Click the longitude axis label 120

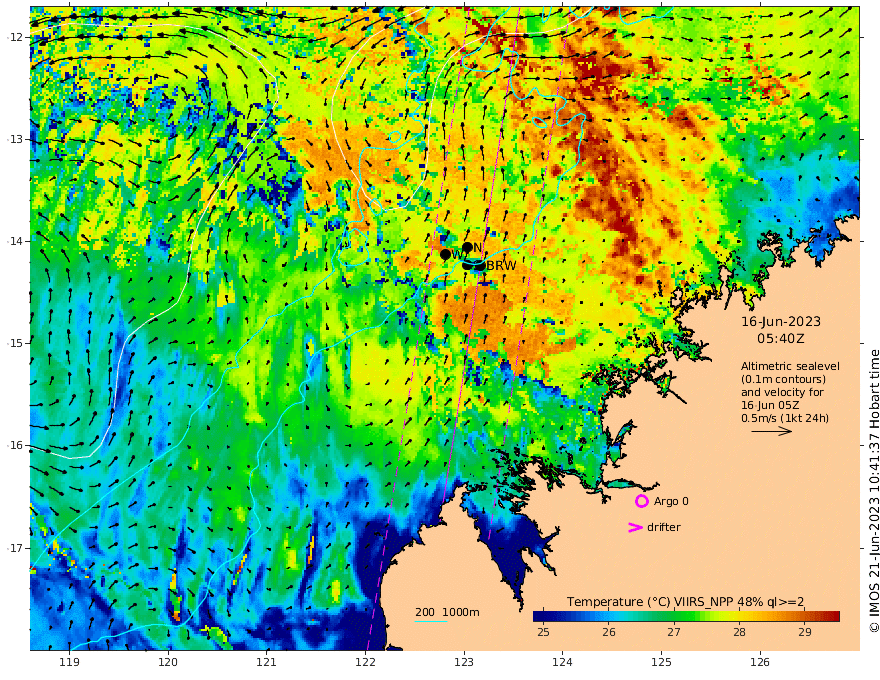[x=168, y=663]
